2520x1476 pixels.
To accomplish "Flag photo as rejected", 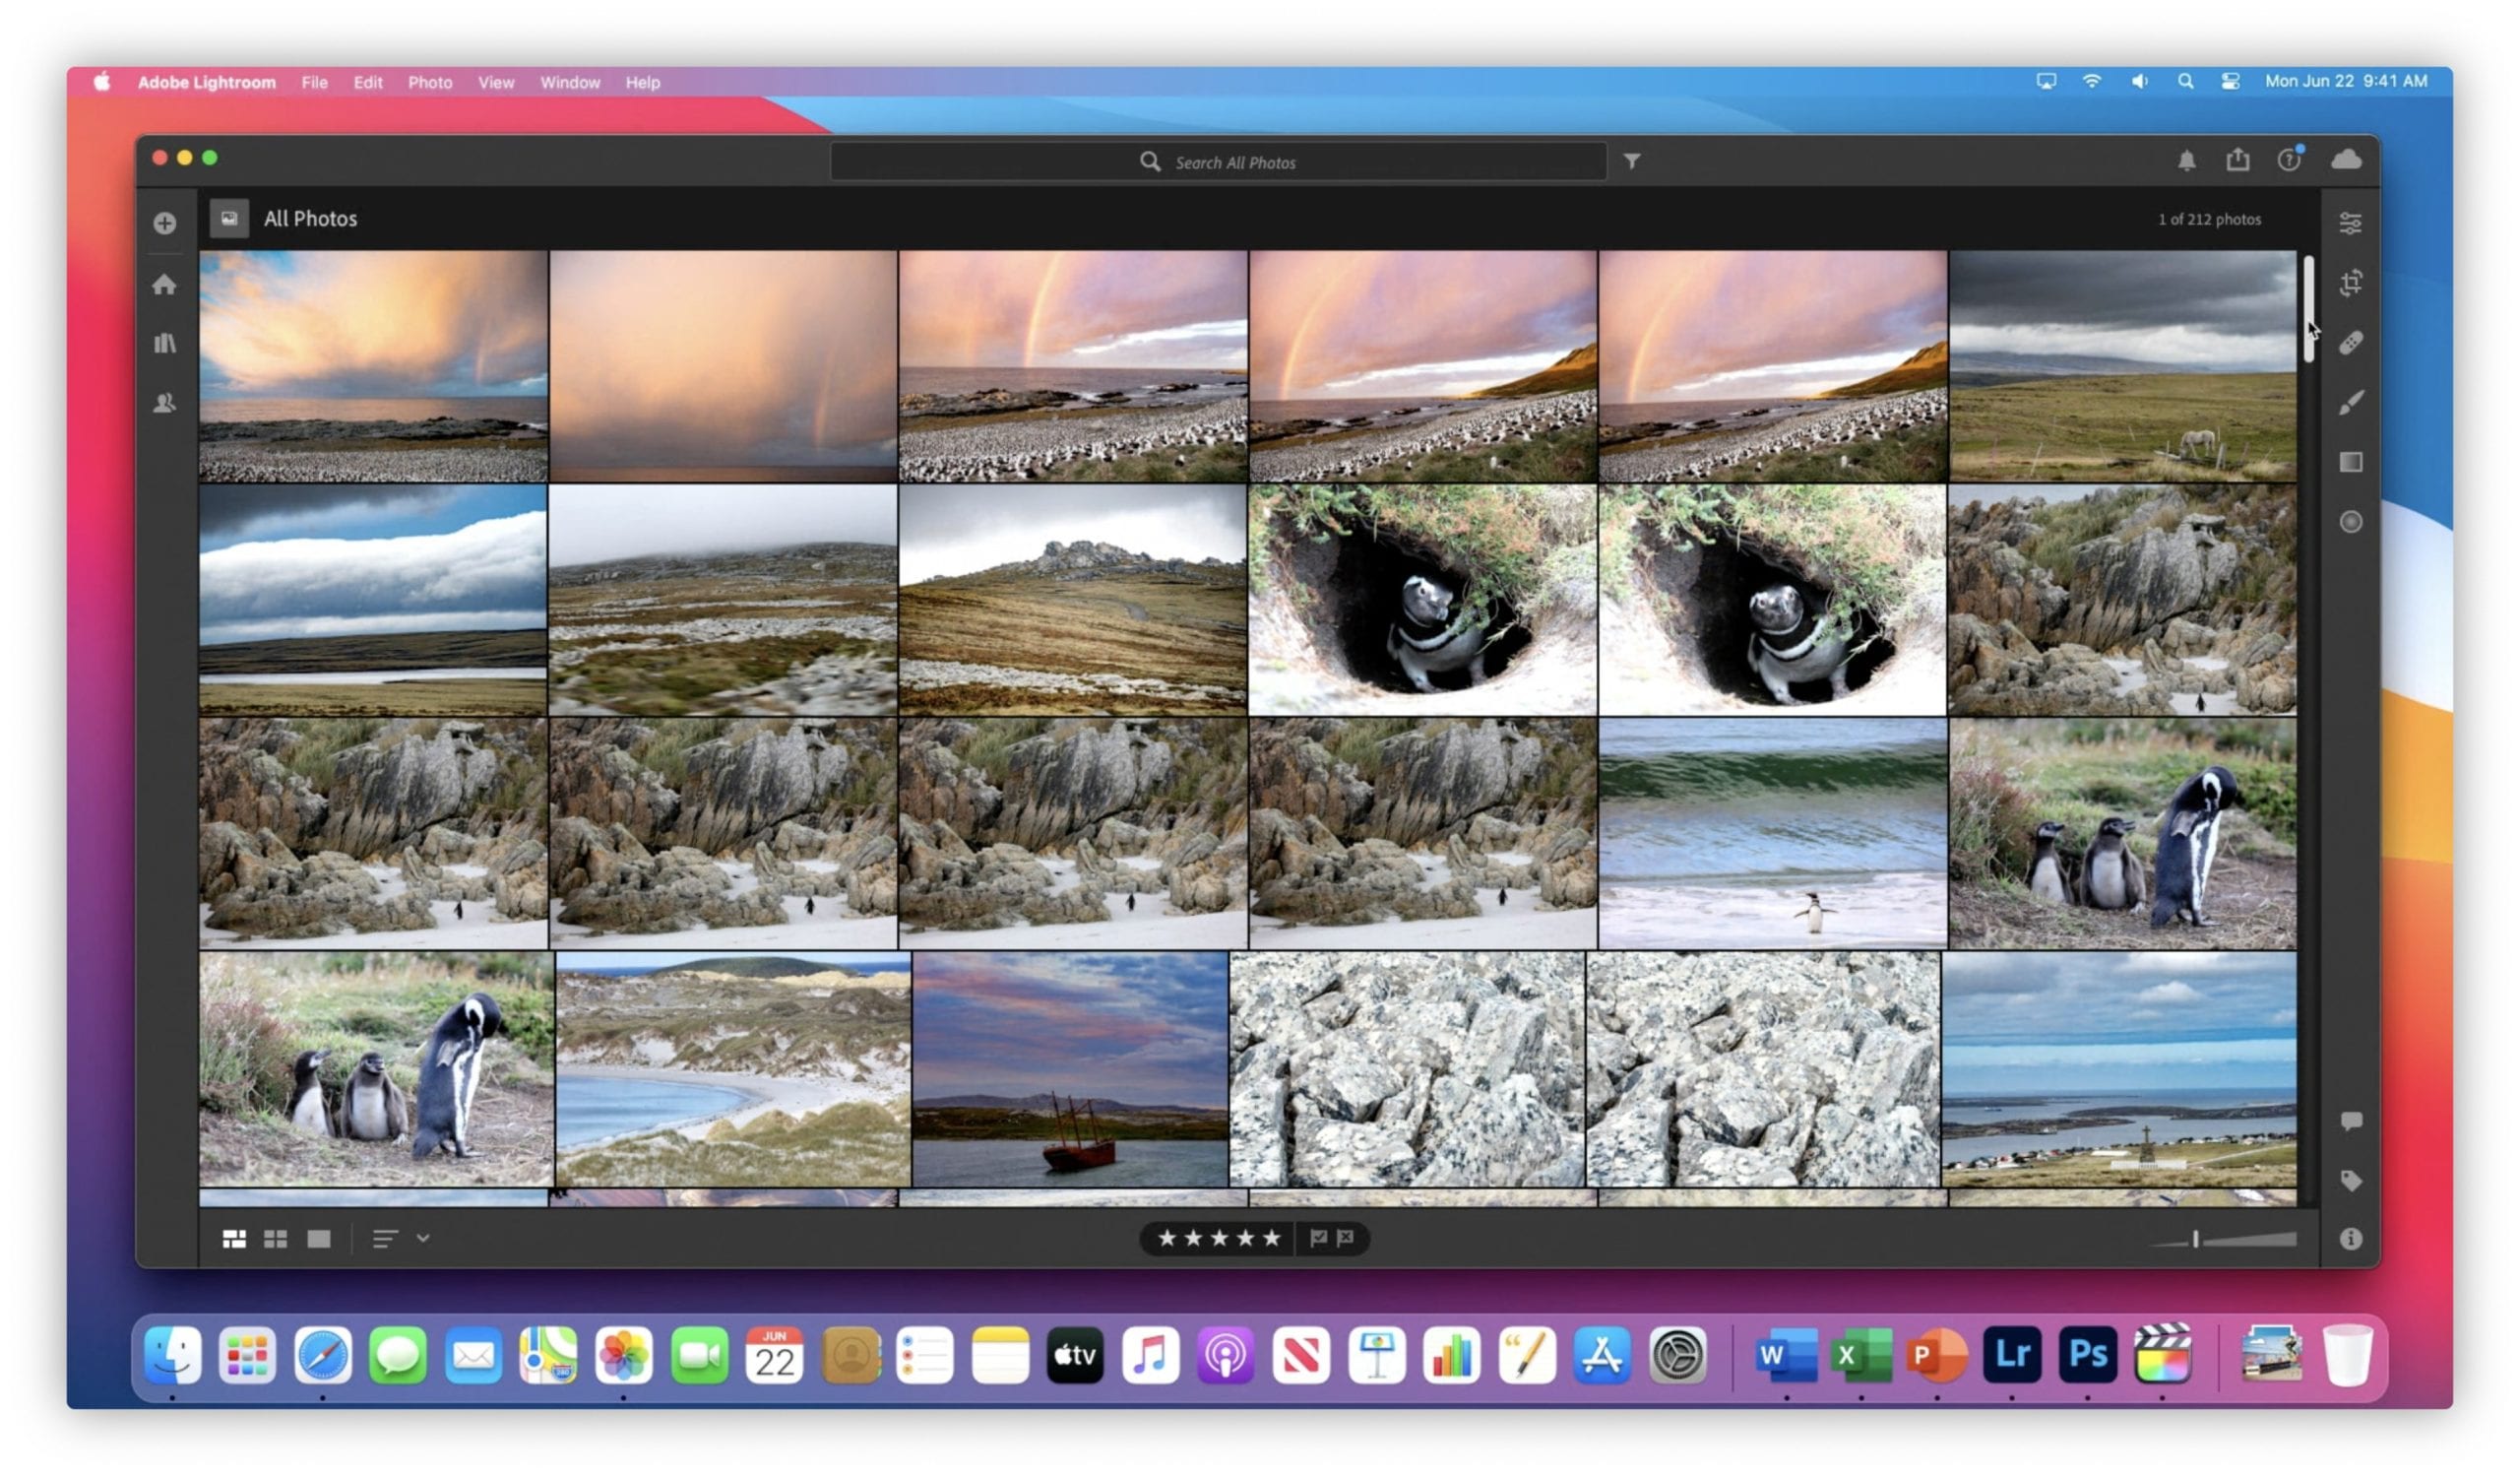I will tap(1345, 1238).
